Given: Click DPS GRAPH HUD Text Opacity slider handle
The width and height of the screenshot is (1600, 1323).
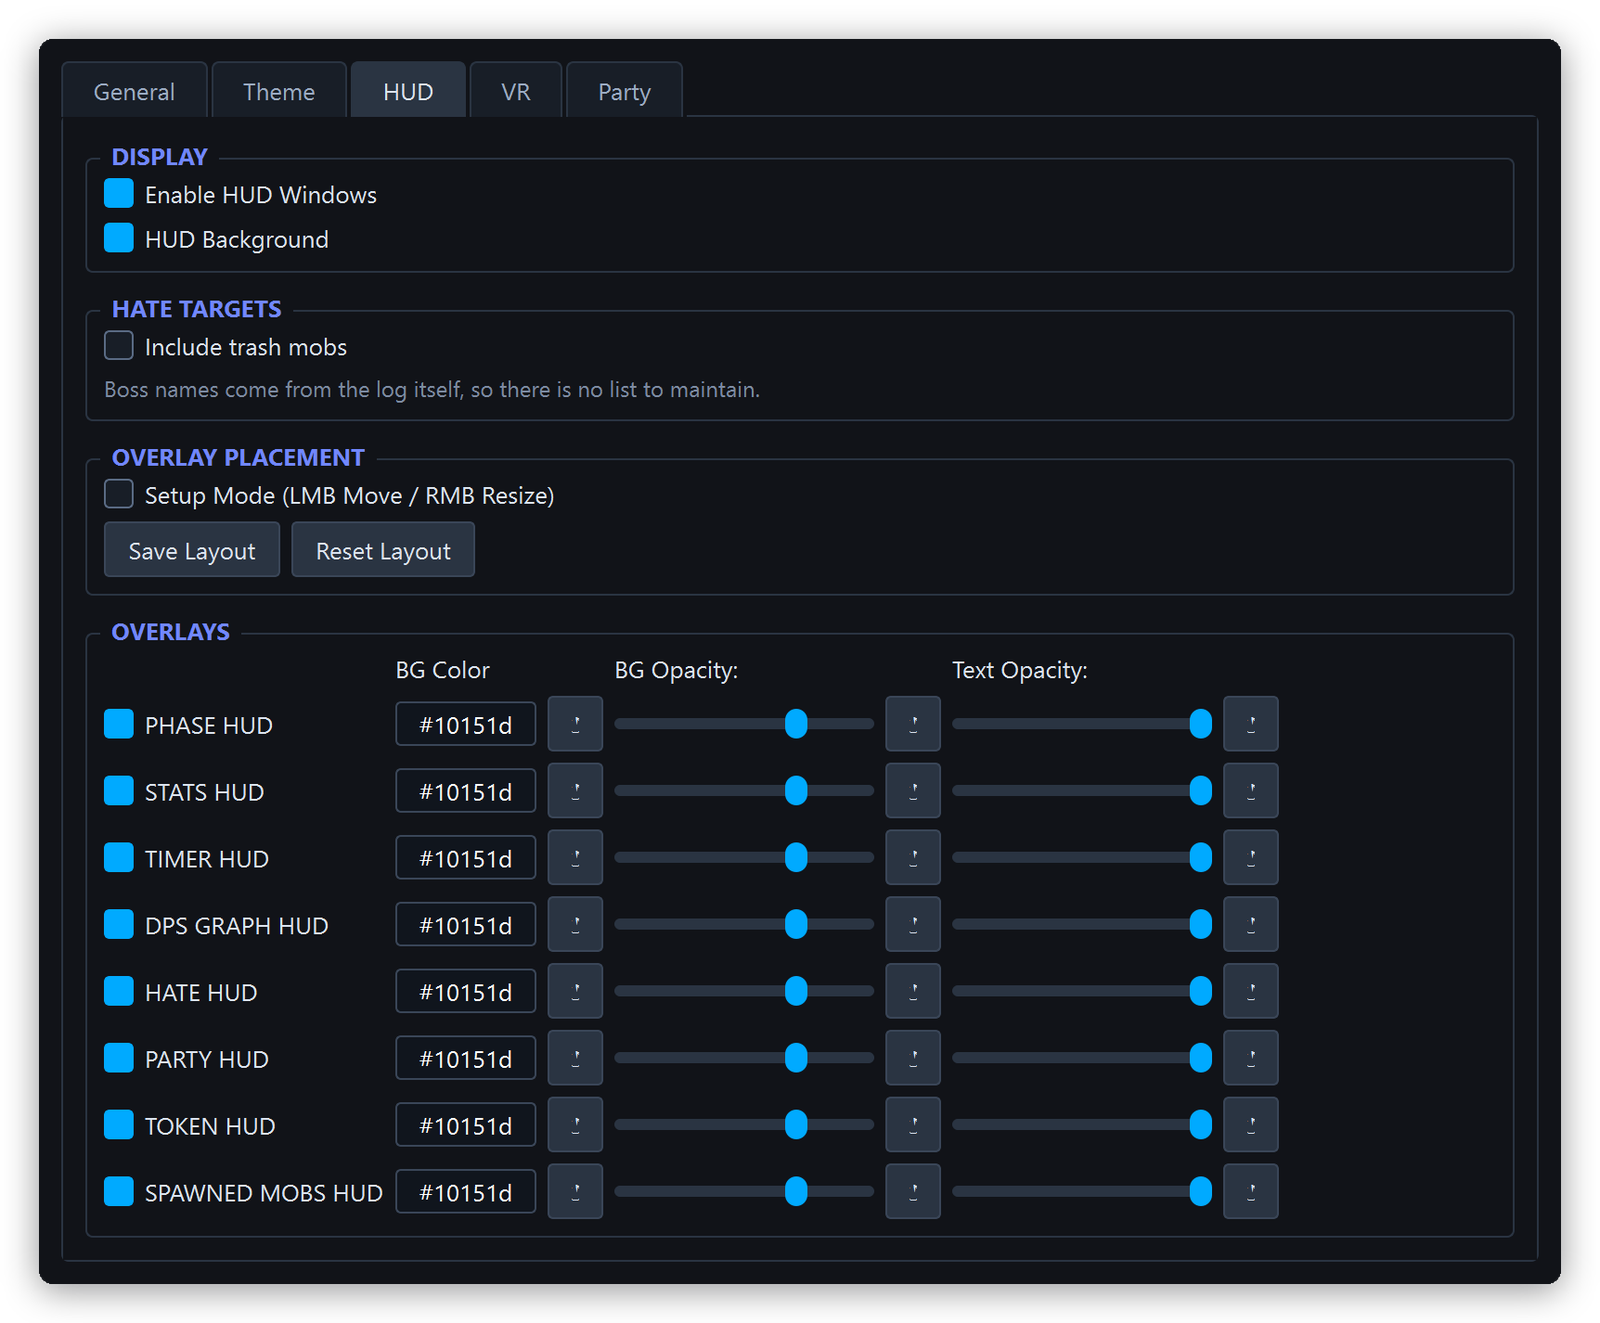Looking at the screenshot, I should coord(1201,925).
